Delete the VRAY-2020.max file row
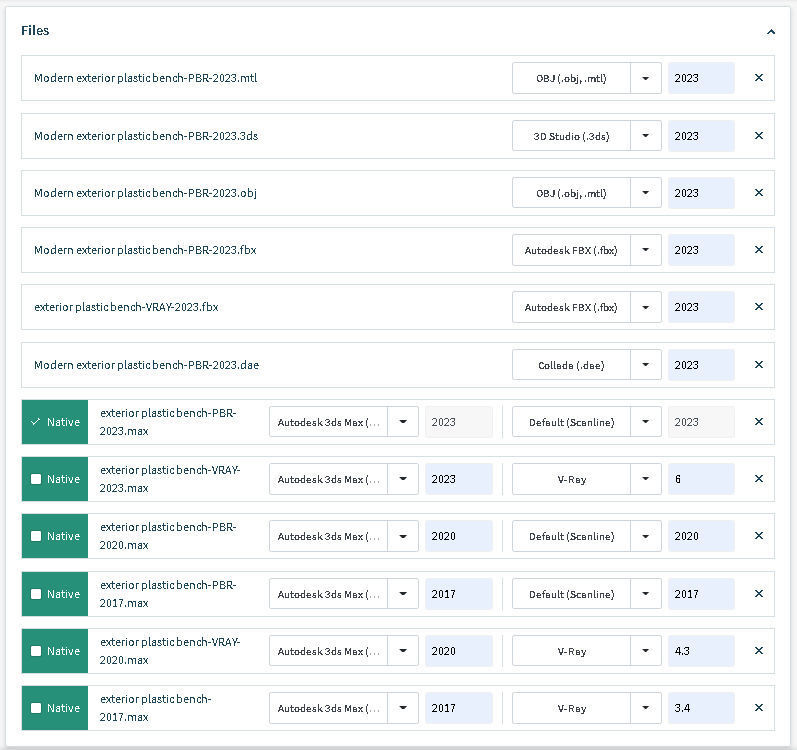 tap(759, 651)
